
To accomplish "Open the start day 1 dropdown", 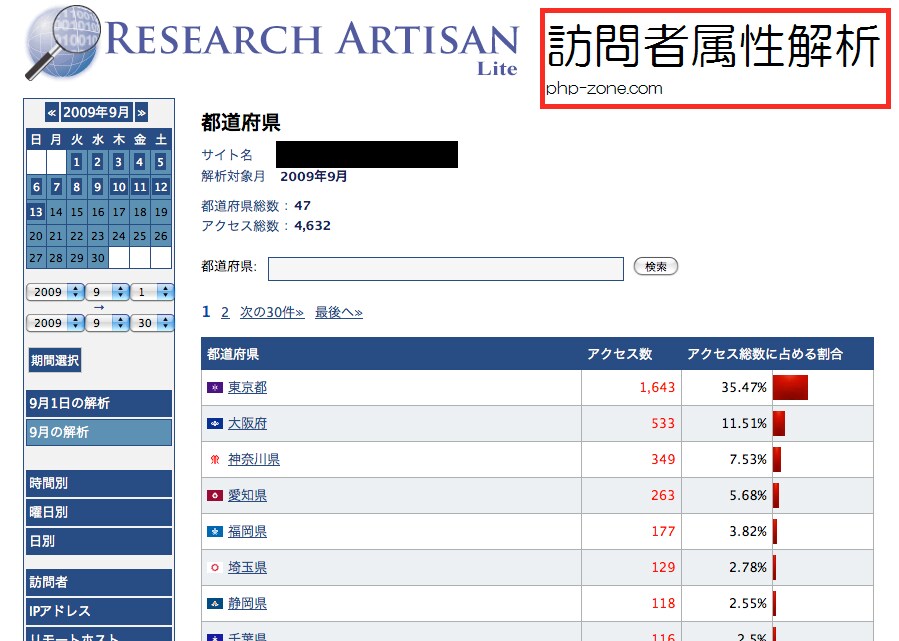I will coord(152,292).
